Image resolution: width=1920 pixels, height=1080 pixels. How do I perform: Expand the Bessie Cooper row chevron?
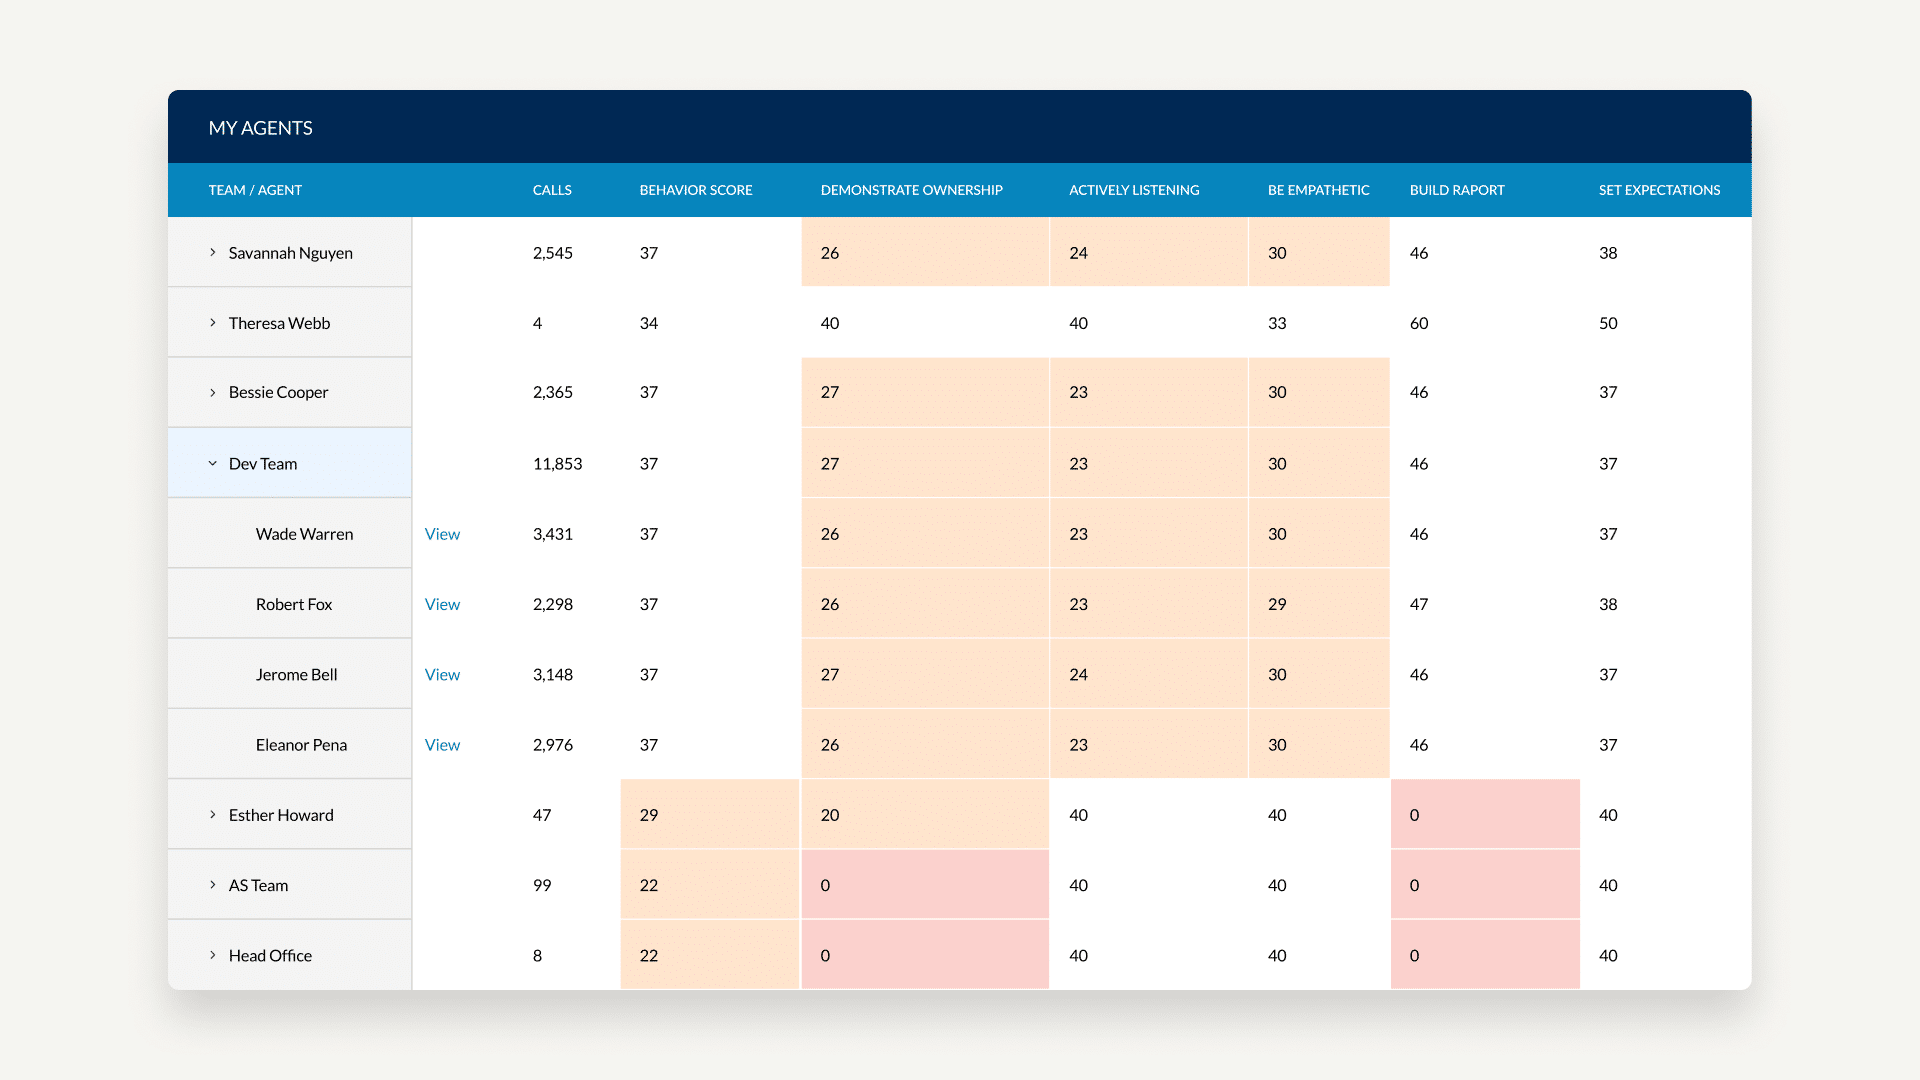tap(212, 393)
